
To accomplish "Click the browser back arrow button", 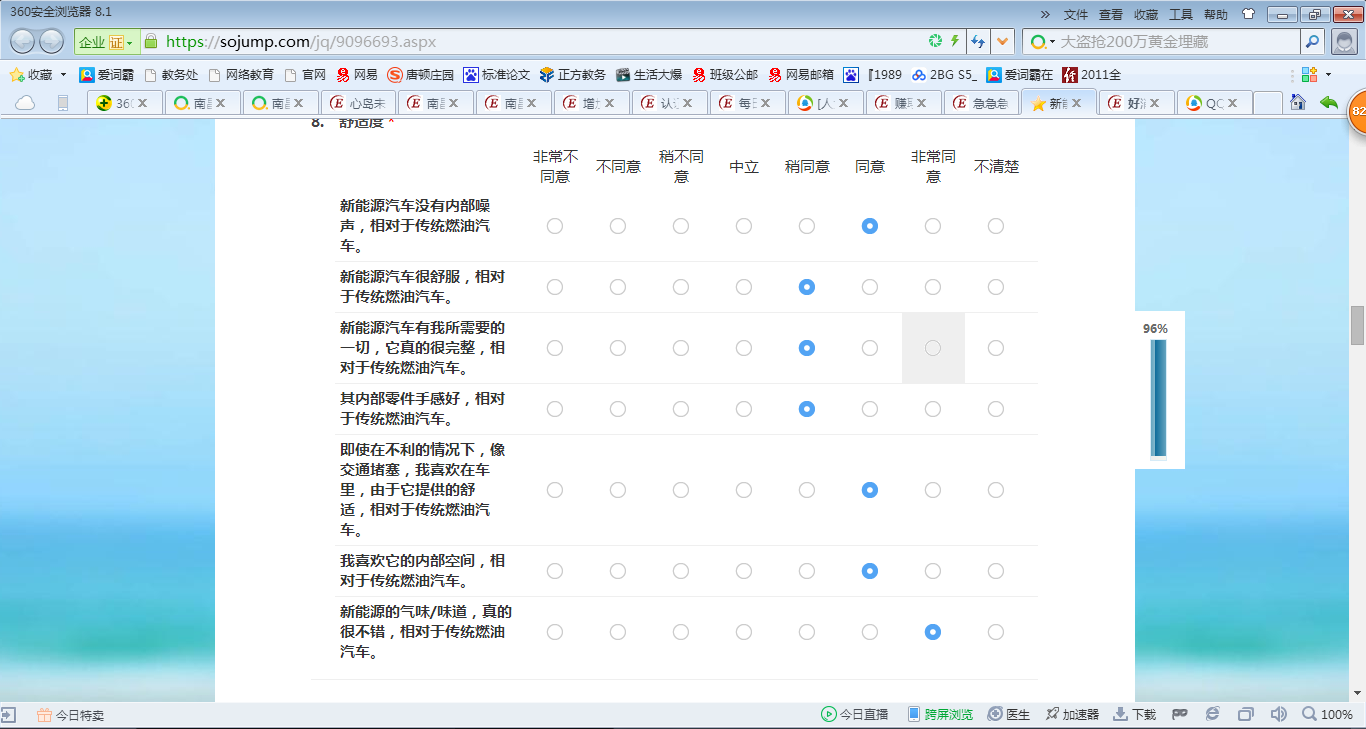I will click(23, 41).
